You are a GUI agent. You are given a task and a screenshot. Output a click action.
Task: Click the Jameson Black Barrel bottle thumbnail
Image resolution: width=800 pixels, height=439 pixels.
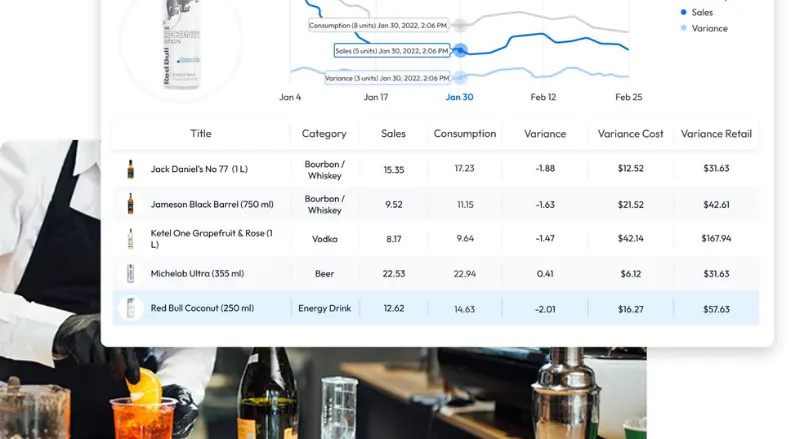[x=131, y=204]
